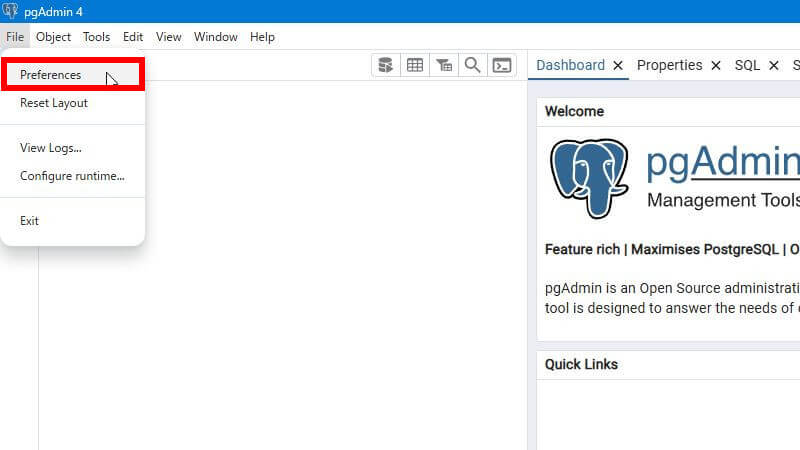Click the Welcome heading
Viewport: 800px width, 450px height.
574,111
